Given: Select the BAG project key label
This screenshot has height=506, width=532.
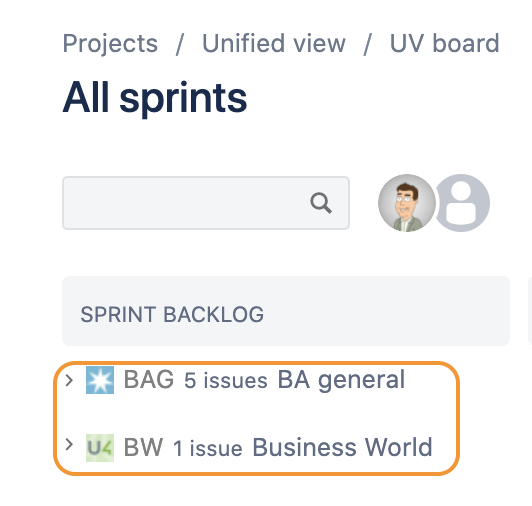Looking at the screenshot, I should (x=149, y=379).
